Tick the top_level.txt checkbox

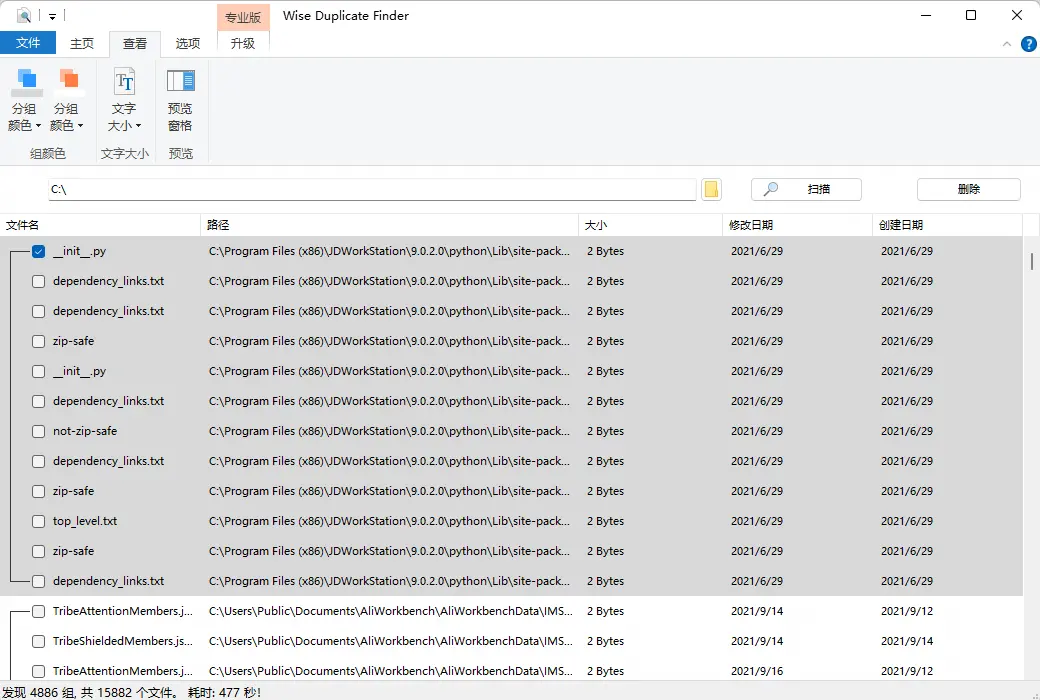tap(38, 522)
